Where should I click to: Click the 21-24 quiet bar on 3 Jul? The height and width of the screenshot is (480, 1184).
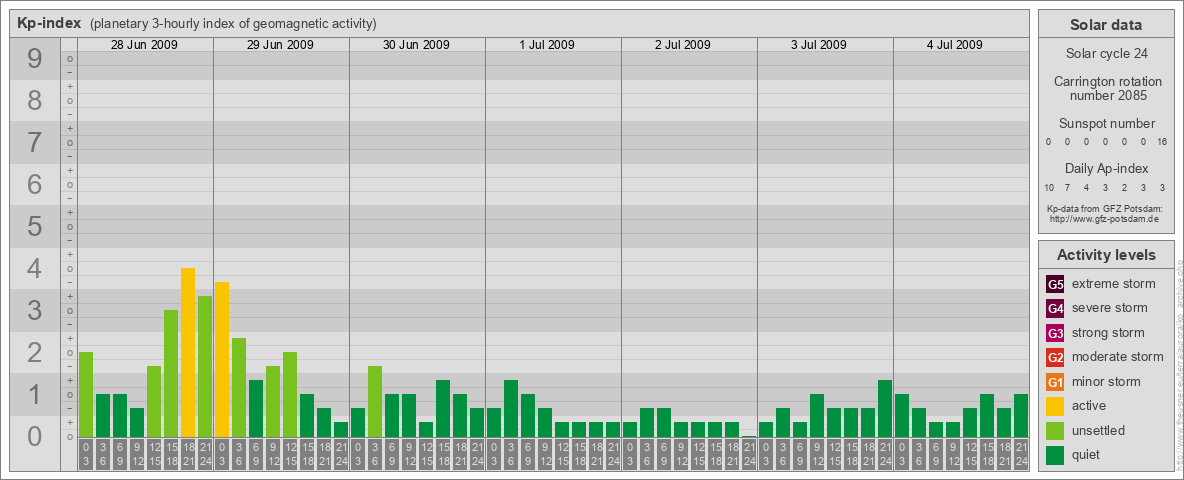885,408
